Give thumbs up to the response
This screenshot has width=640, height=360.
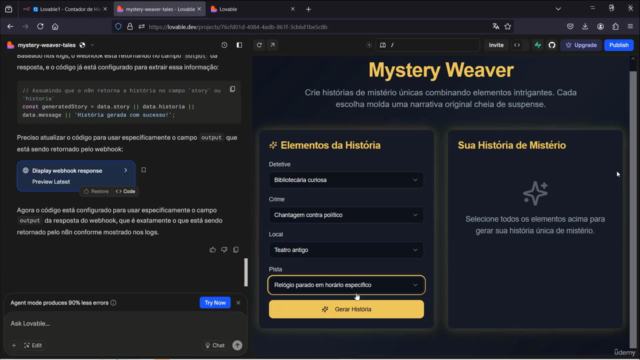click(x=213, y=249)
